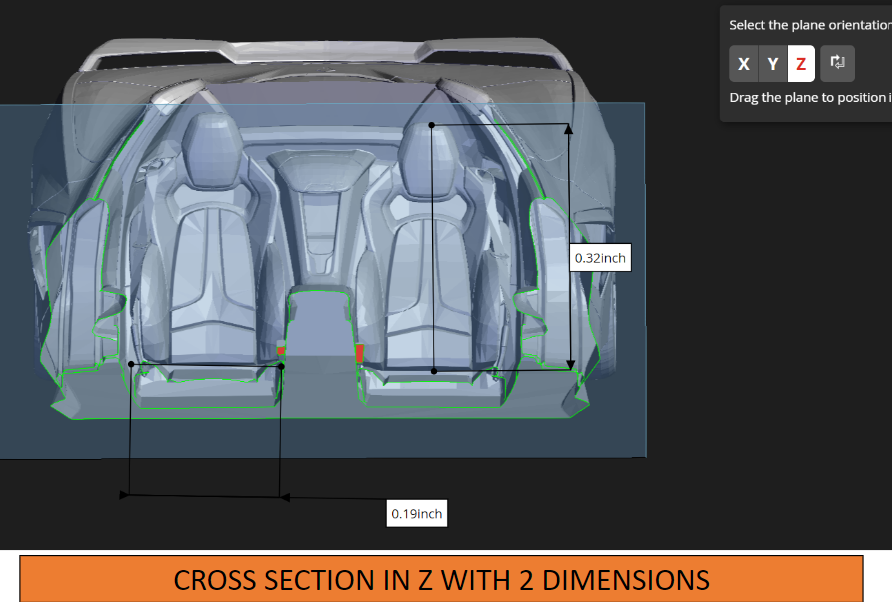Select the Y plane orientation
Viewport: 892px width, 602px height.
click(x=772, y=63)
